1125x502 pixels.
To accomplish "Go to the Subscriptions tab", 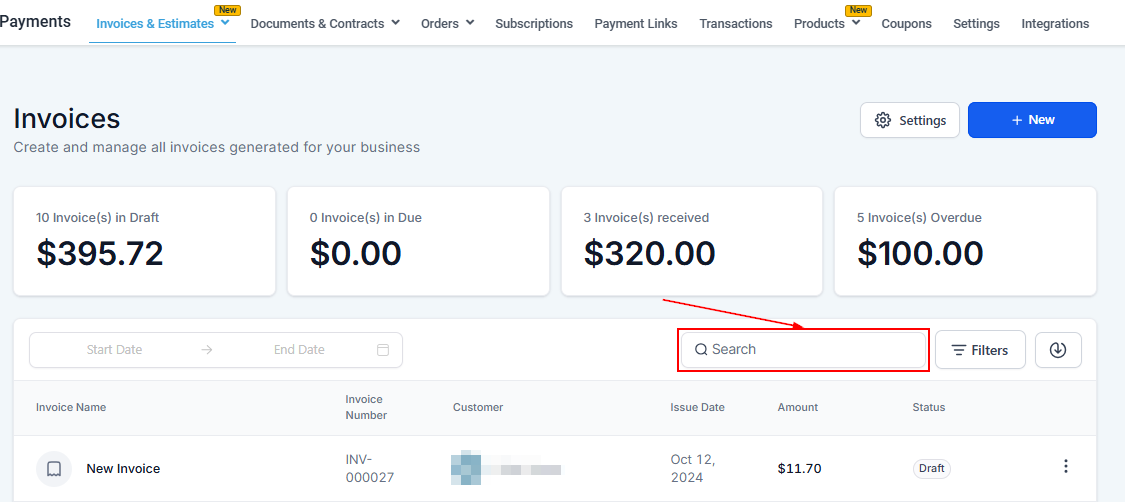I will [534, 23].
